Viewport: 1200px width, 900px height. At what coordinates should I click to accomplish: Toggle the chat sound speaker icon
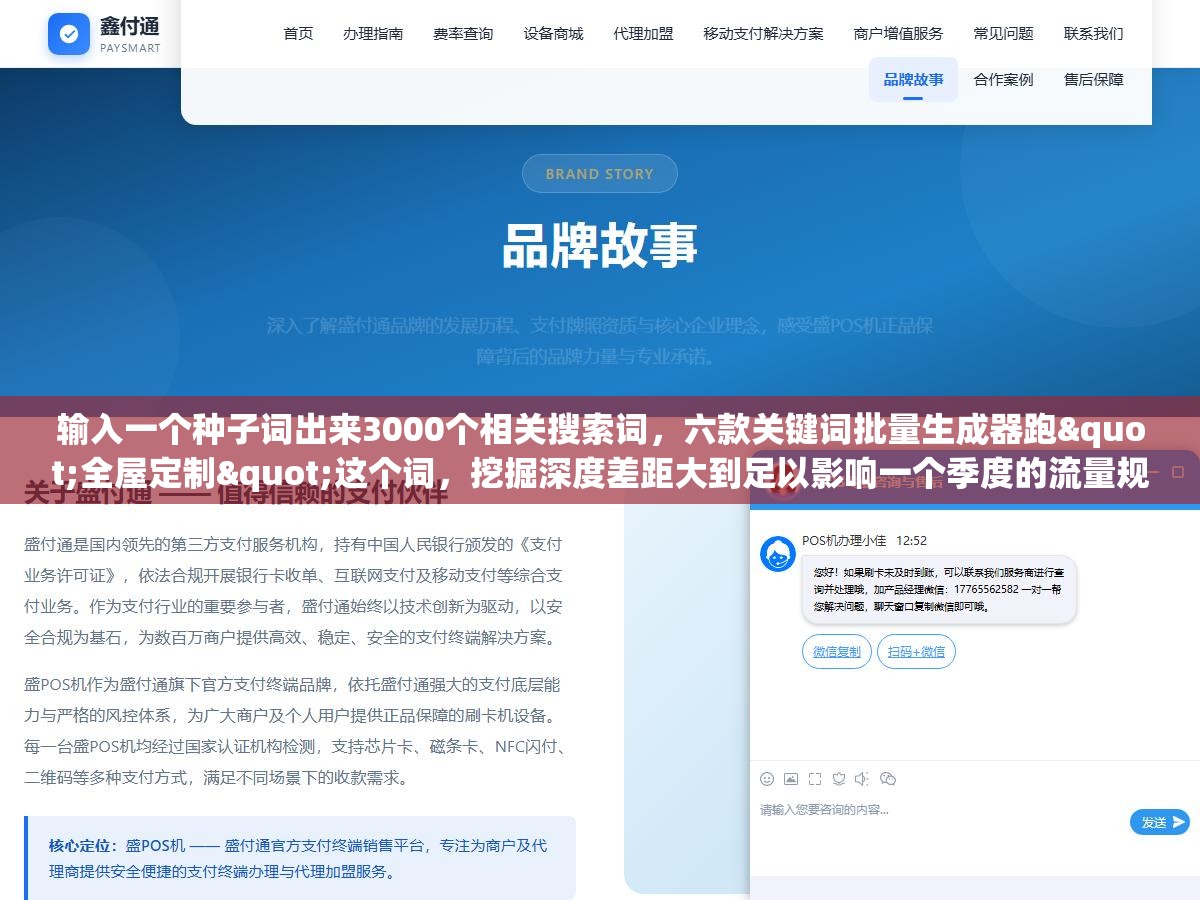tap(863, 778)
